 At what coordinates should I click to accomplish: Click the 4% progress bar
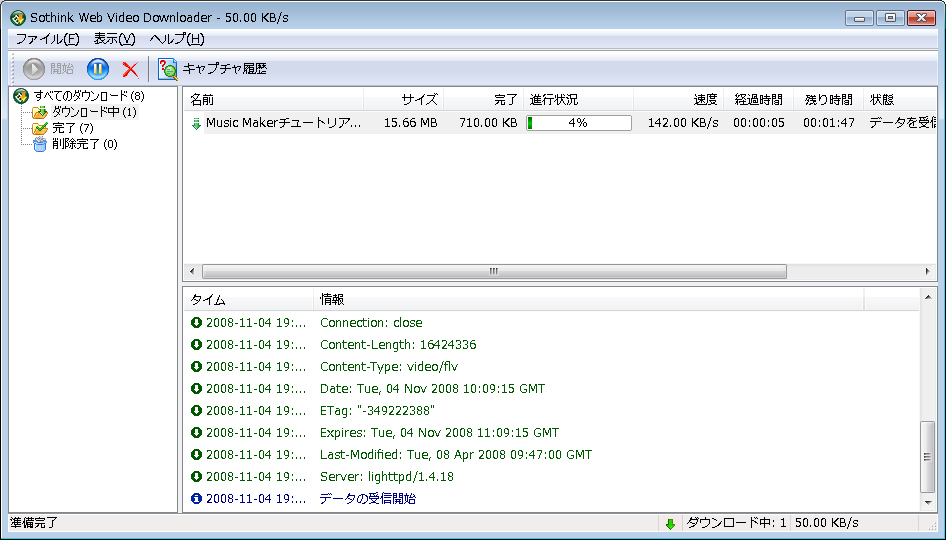coord(579,123)
